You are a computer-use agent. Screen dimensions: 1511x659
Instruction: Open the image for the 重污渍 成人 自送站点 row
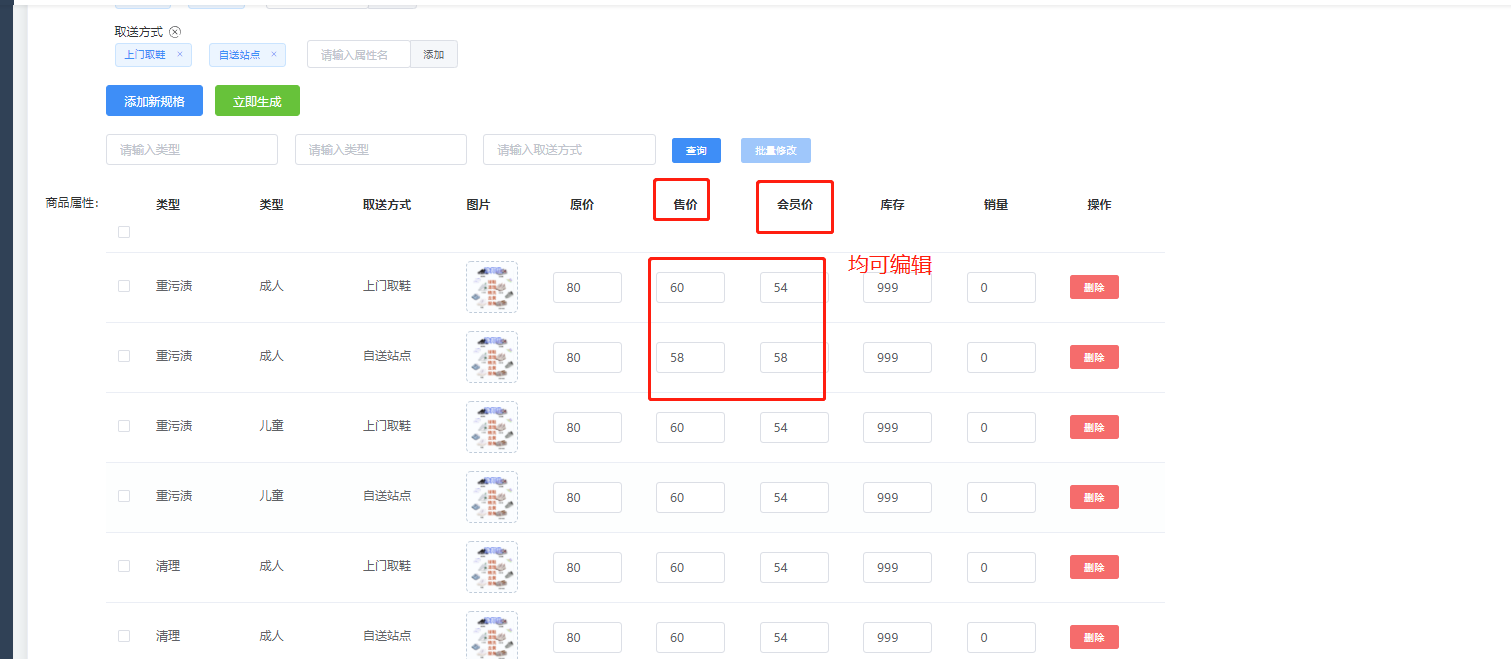coord(492,357)
